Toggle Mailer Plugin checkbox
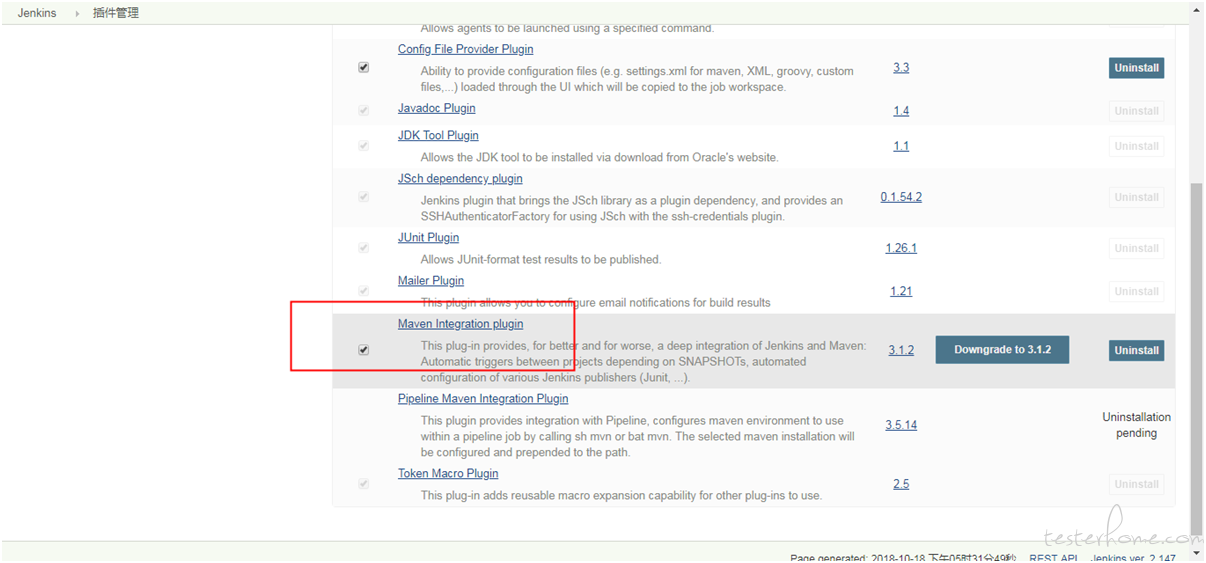This screenshot has width=1206, height=563. point(363,291)
